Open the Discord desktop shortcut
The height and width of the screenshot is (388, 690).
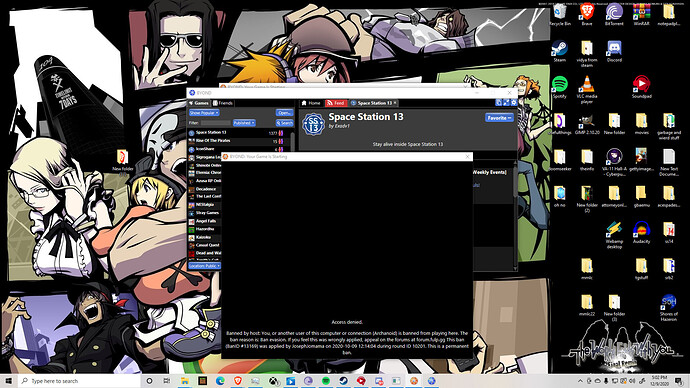click(x=614, y=51)
